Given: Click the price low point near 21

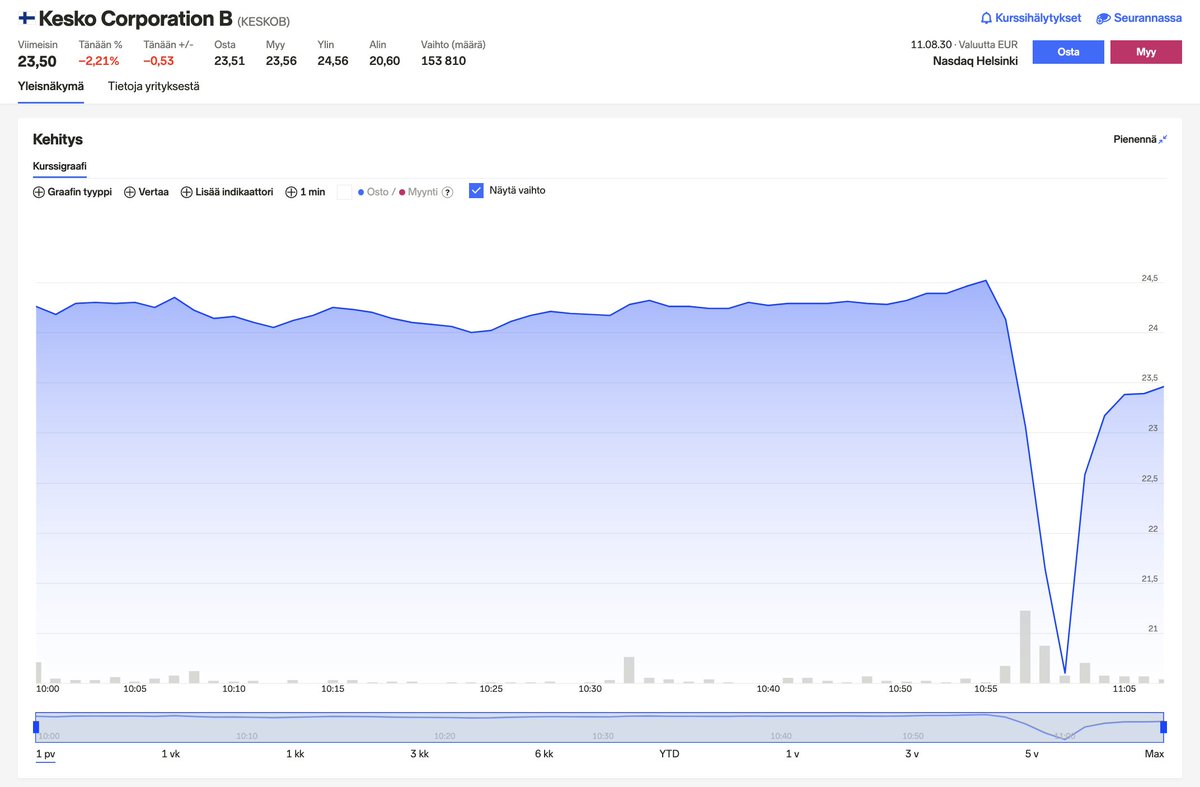Looking at the screenshot, I should tap(1064, 672).
